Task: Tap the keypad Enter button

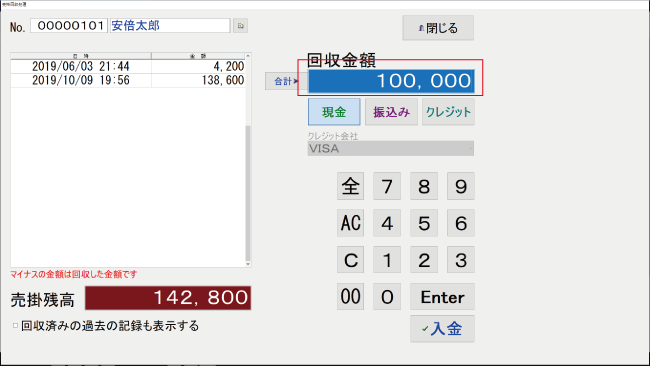Action: click(442, 297)
